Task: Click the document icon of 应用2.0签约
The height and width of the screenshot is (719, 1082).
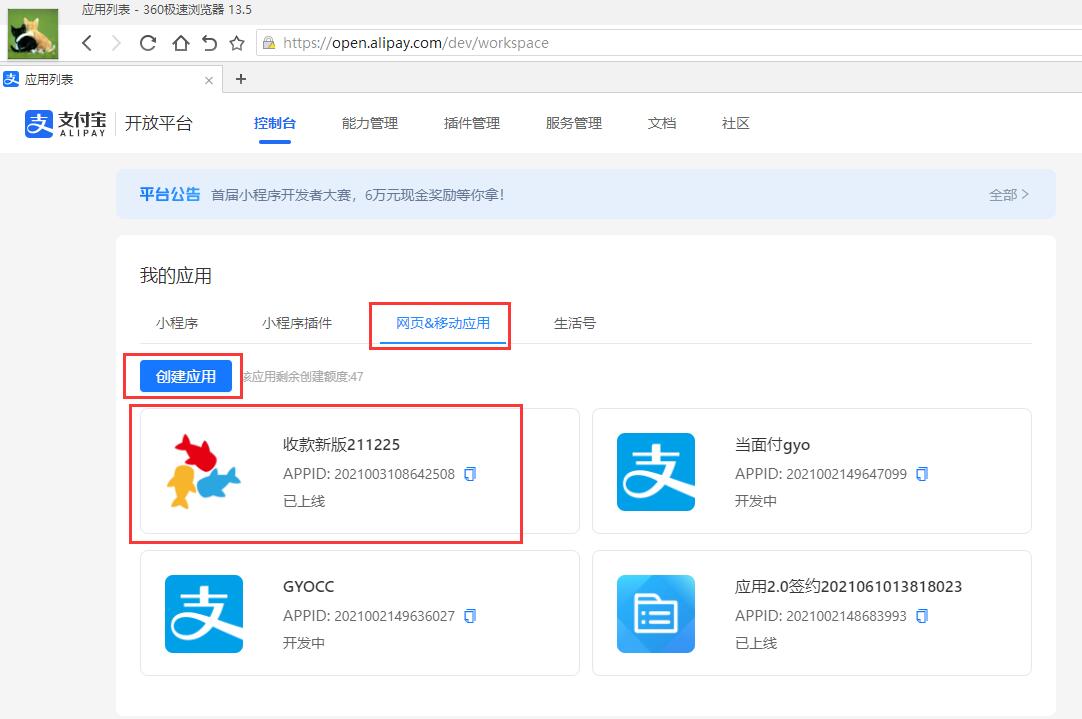Action: (x=656, y=613)
